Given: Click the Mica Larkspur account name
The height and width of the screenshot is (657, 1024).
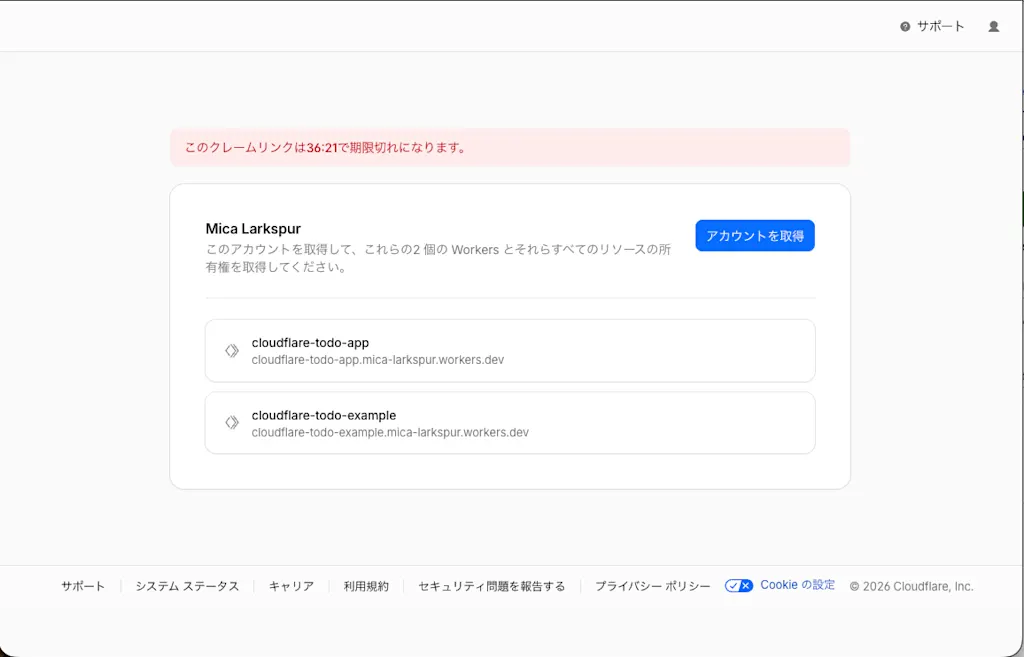Looking at the screenshot, I should [x=253, y=229].
